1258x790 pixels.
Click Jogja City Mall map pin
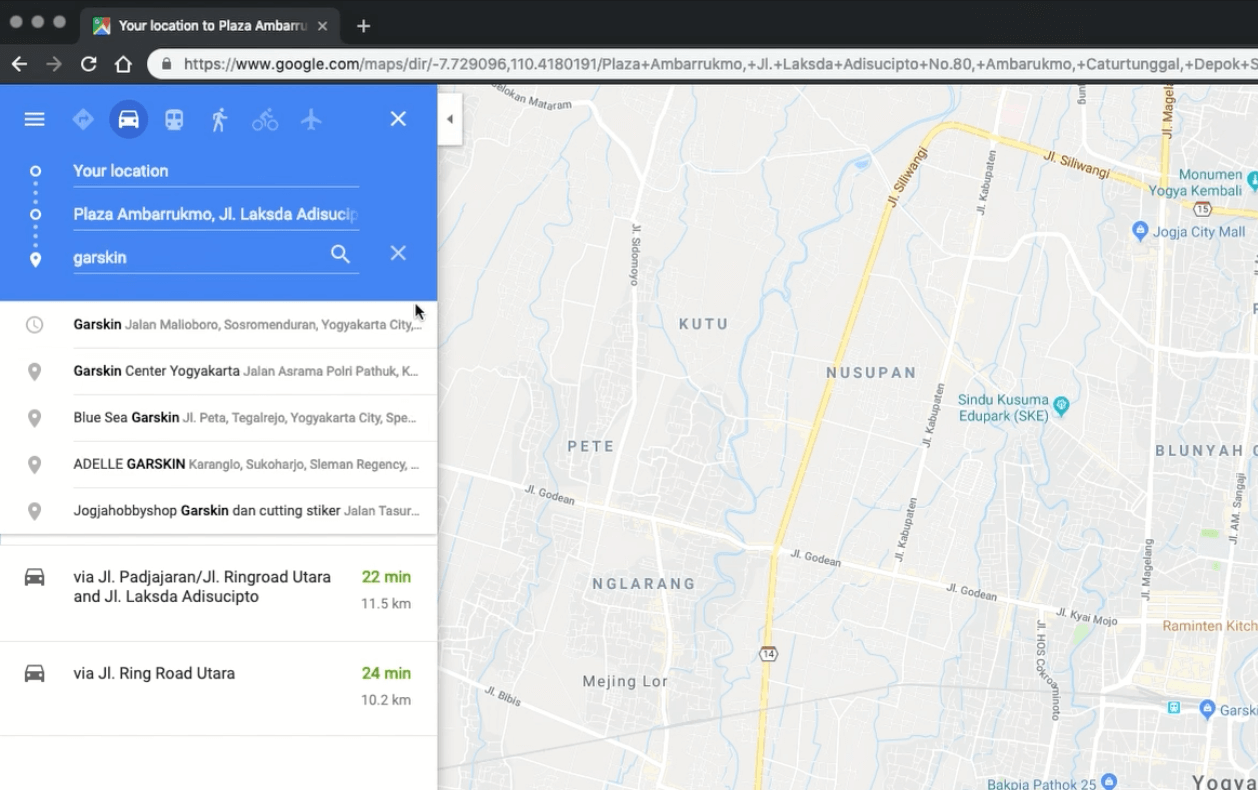1139,231
